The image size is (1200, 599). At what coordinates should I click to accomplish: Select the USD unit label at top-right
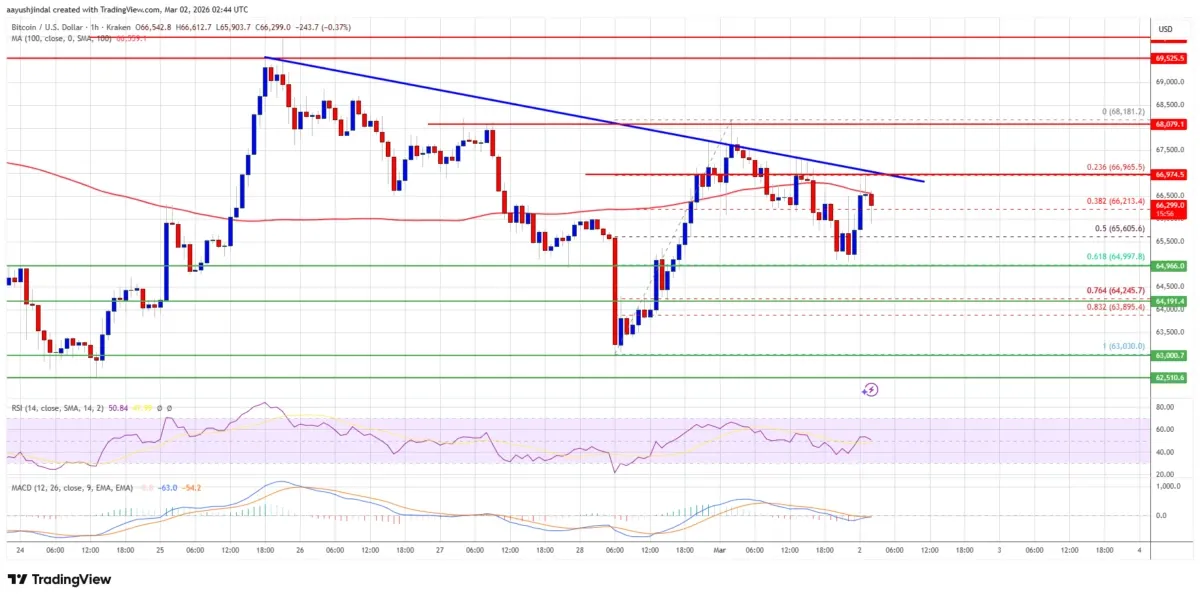click(1164, 29)
